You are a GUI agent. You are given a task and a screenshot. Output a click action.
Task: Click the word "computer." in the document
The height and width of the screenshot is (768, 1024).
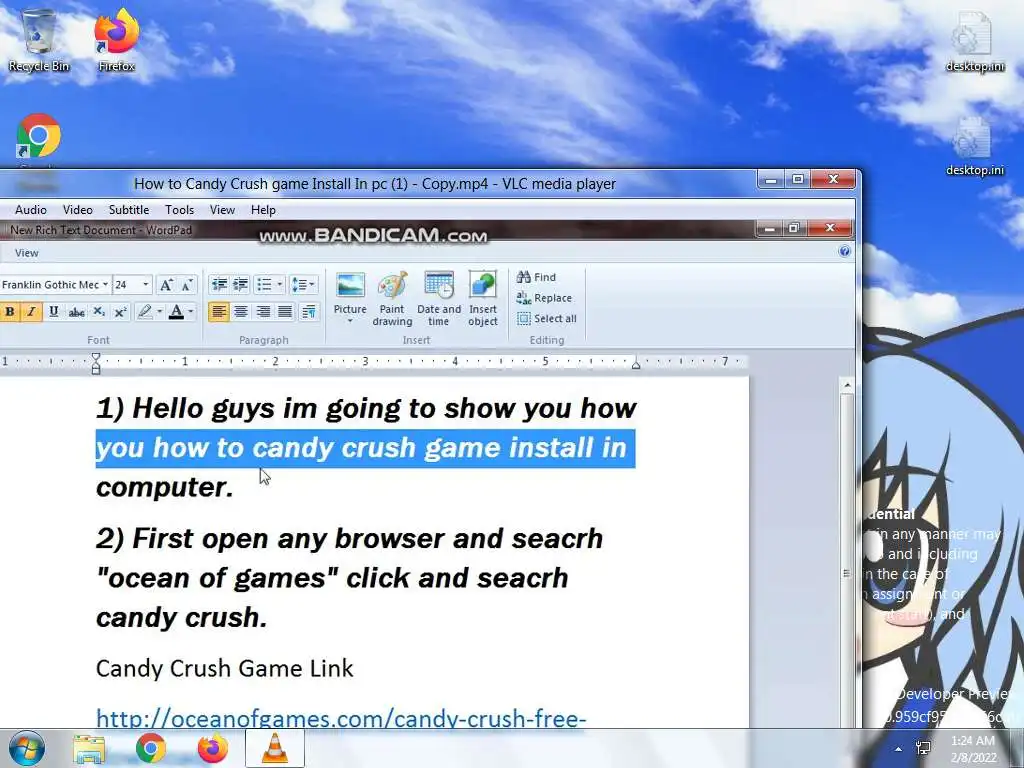165,487
